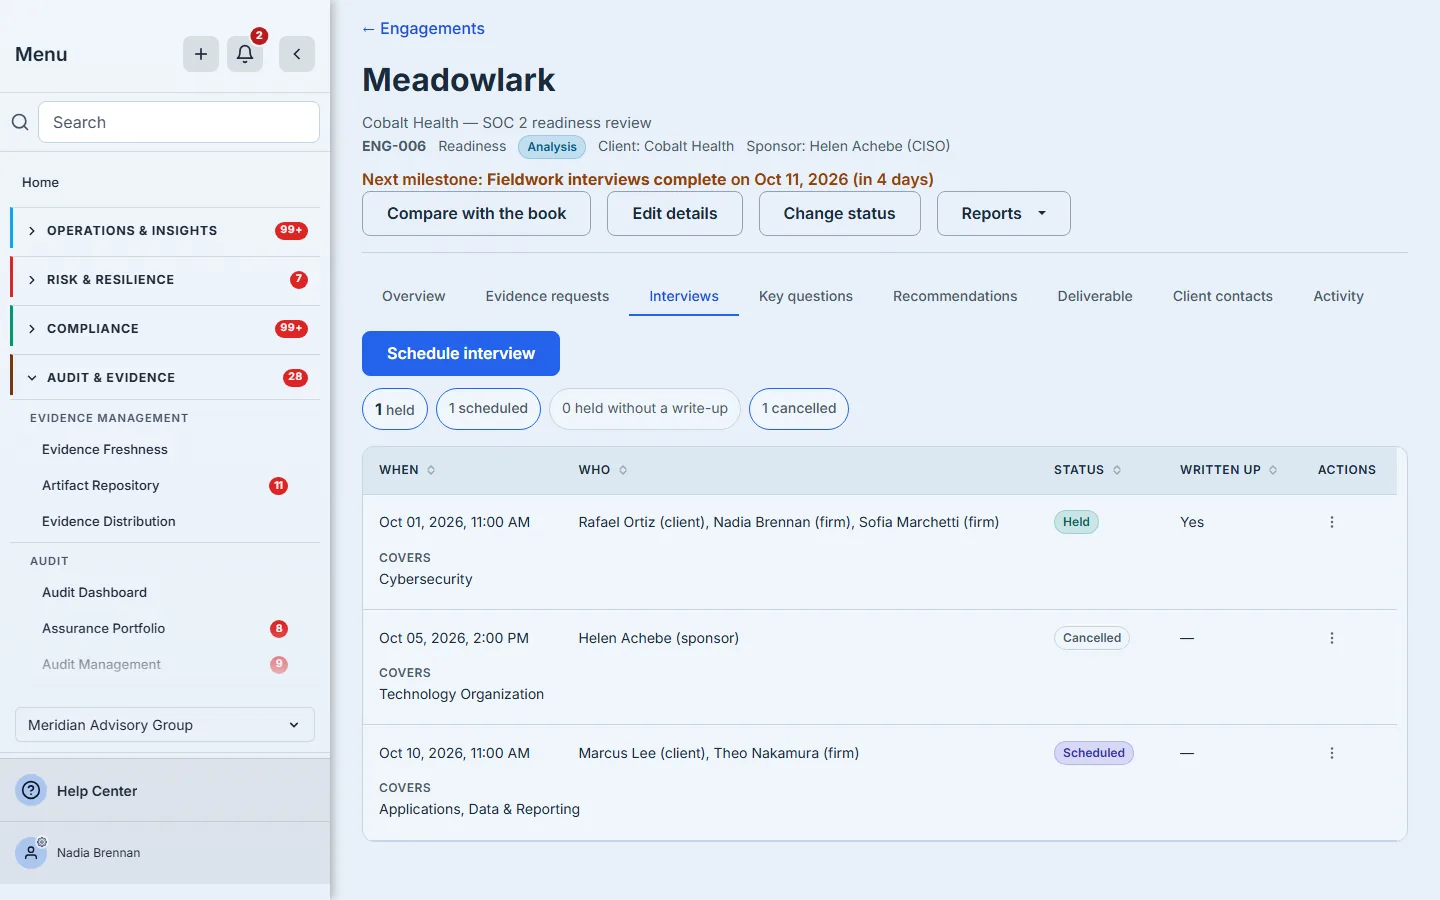Open notifications bell icon
1440x900 pixels.
pyautogui.click(x=245, y=54)
